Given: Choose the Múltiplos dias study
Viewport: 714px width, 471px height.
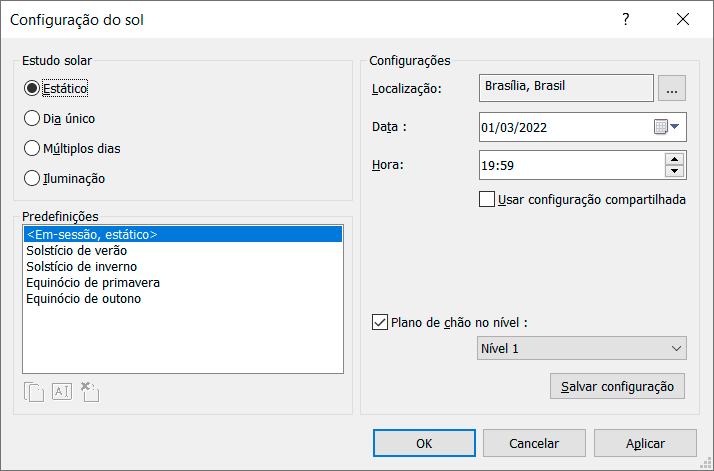Looking at the screenshot, I should click(32, 148).
